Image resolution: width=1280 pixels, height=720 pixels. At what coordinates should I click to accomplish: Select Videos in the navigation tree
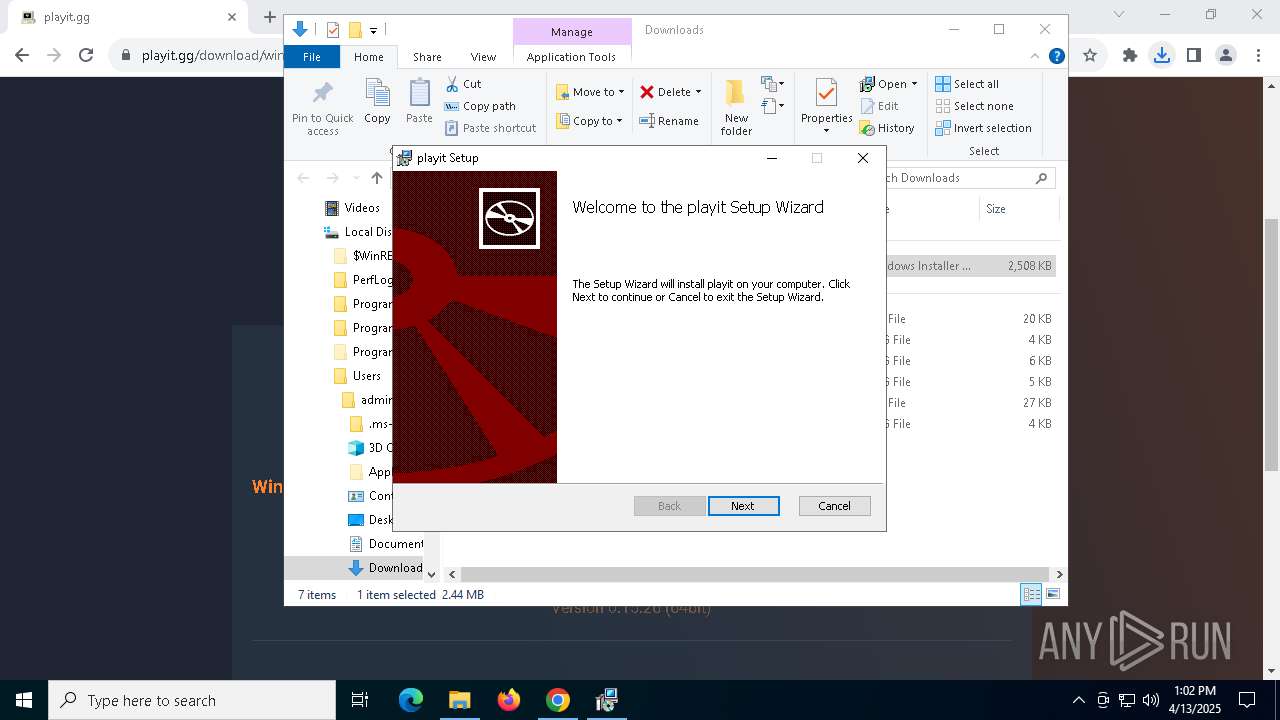point(352,208)
